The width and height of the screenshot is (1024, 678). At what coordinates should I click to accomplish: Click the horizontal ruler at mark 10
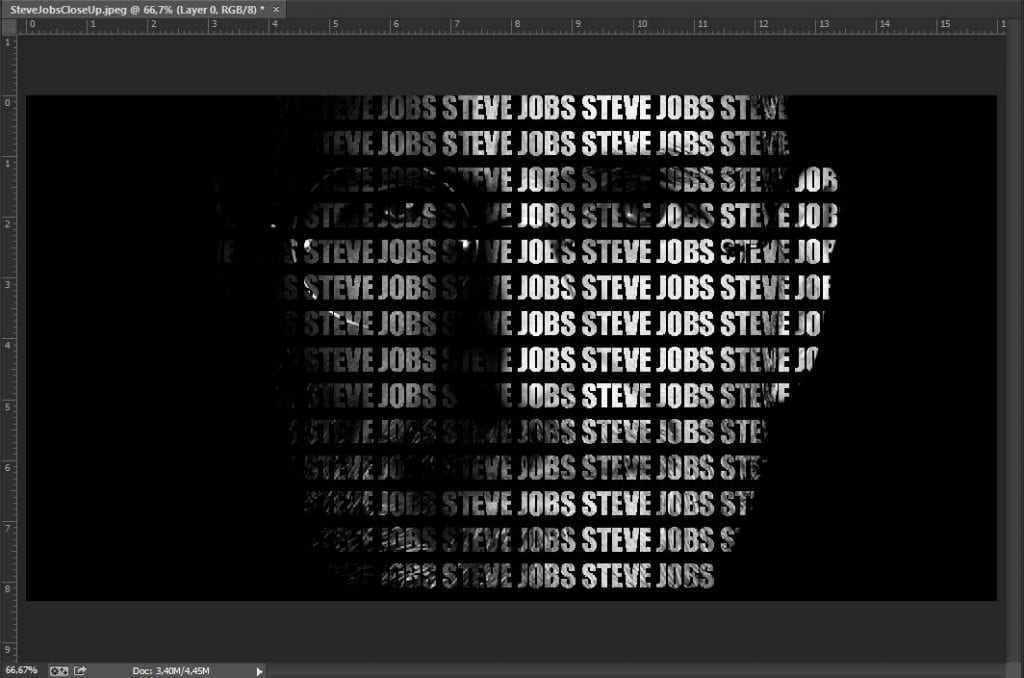click(x=638, y=26)
